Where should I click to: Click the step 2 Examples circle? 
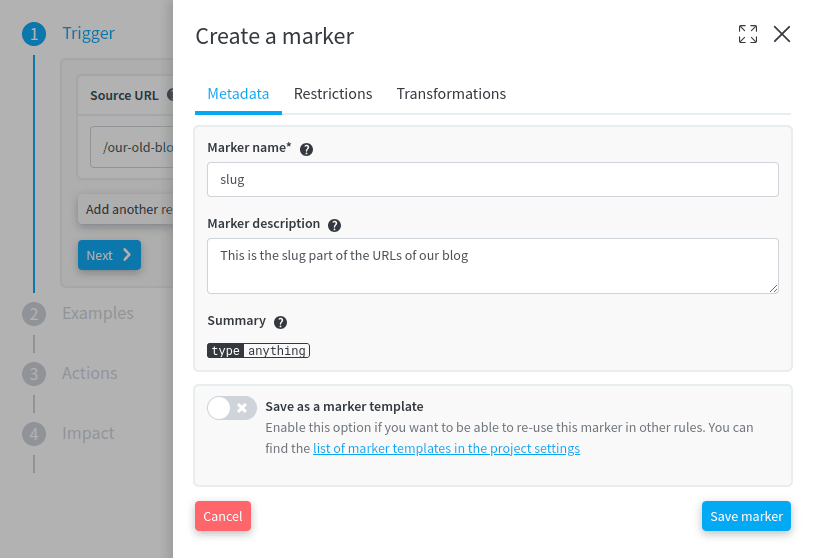pyautogui.click(x=34, y=314)
